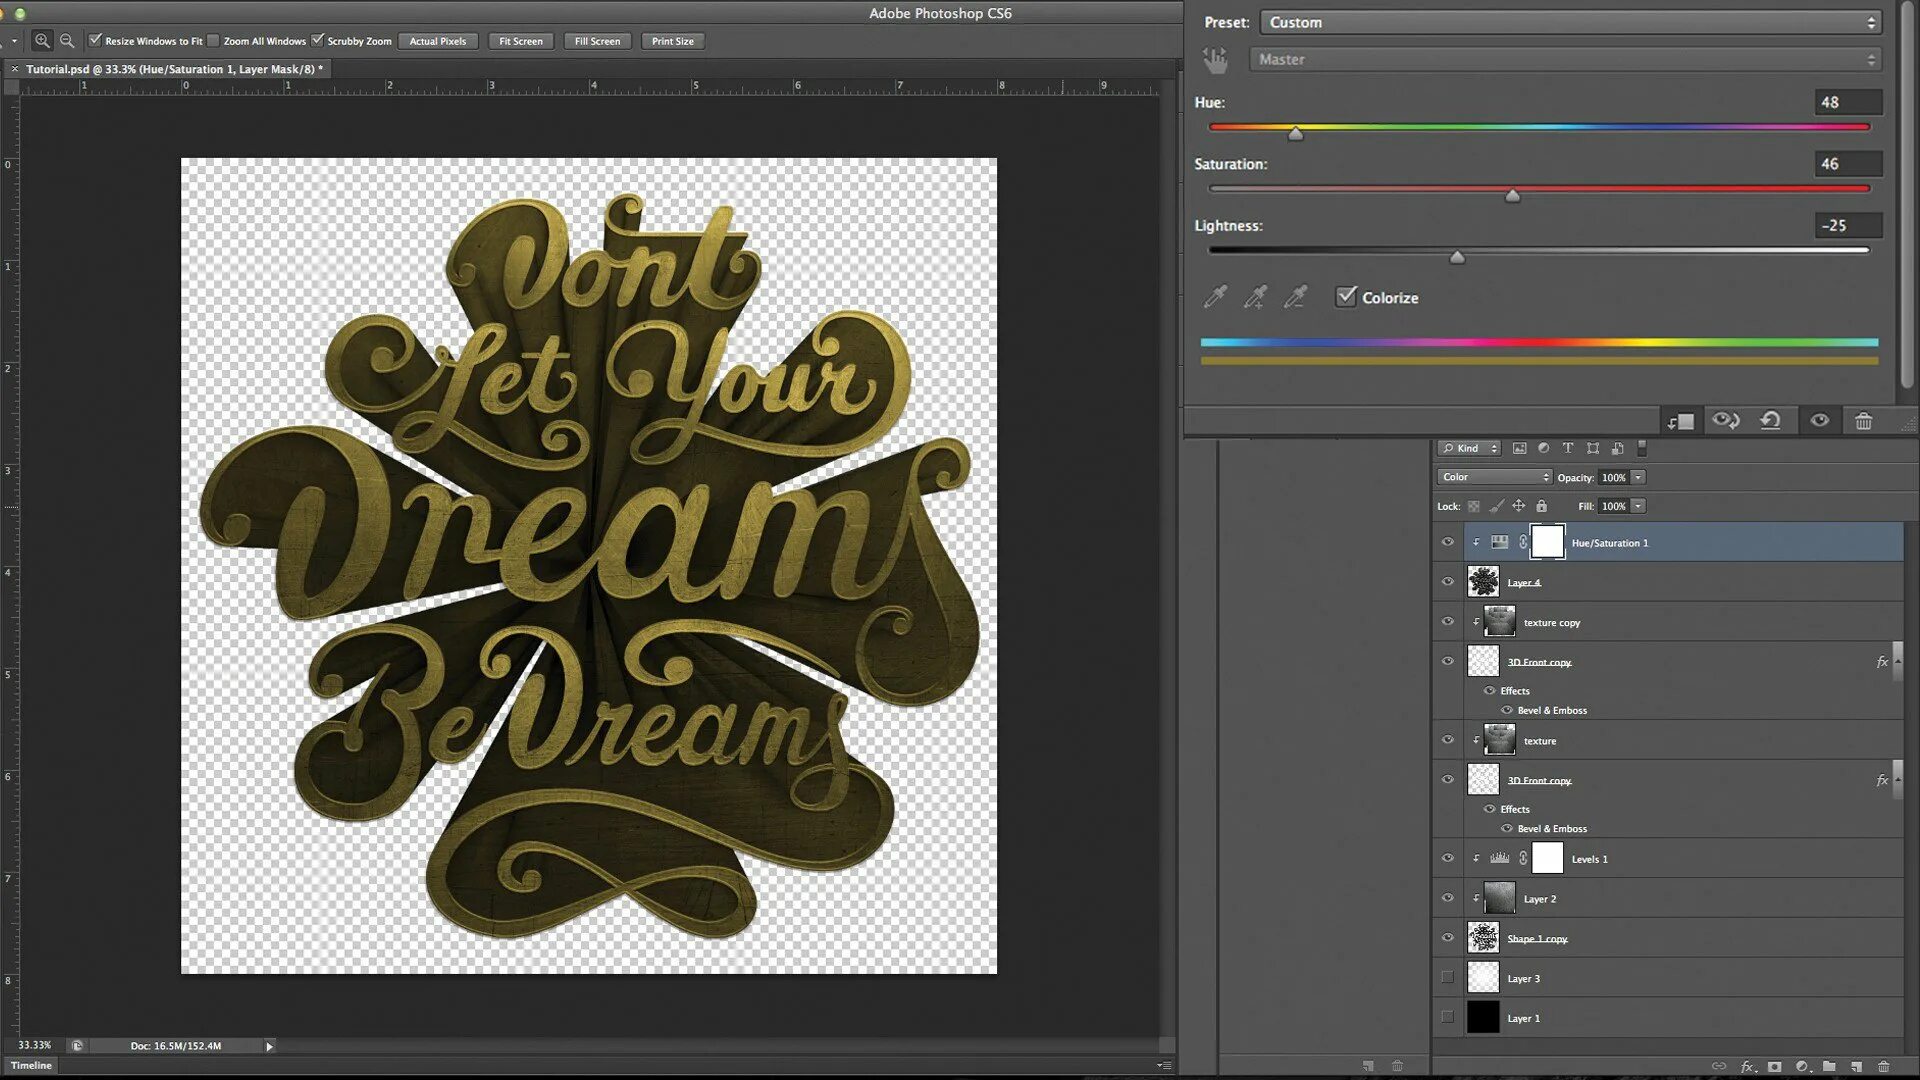This screenshot has height=1080, width=1920.
Task: Open the Color blend mode dropdown
Action: point(1494,477)
